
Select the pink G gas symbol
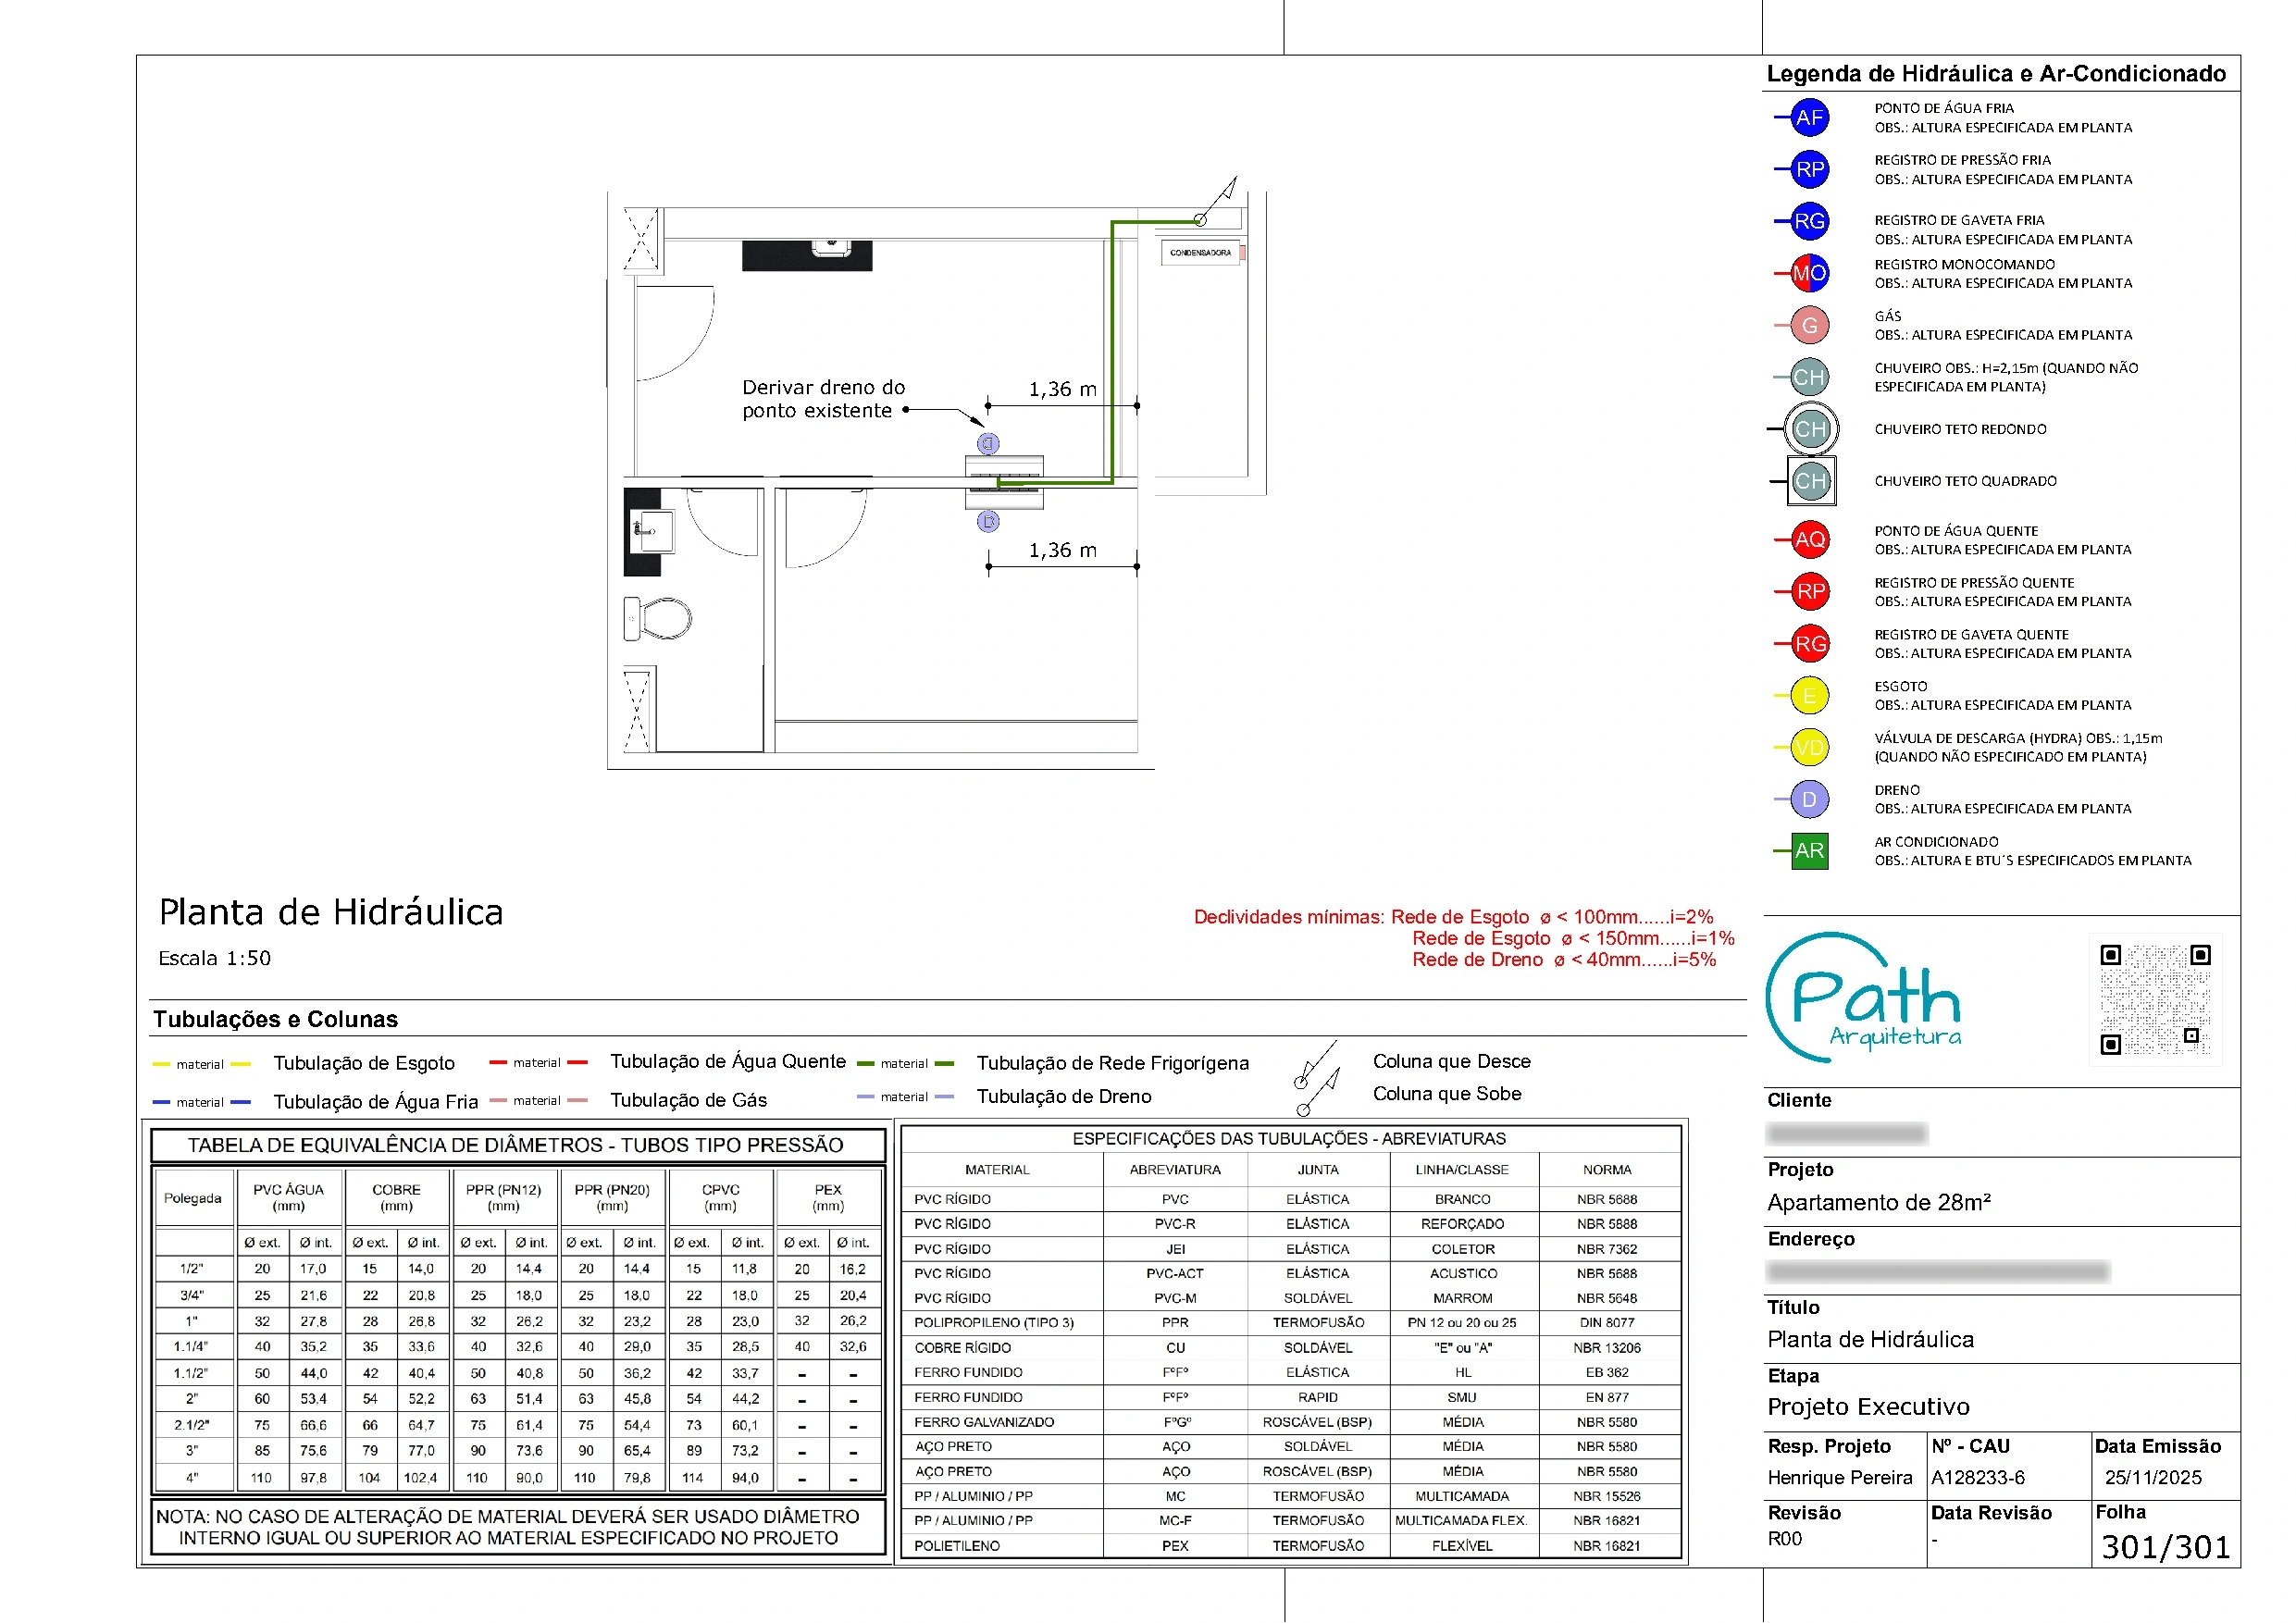click(x=1808, y=325)
